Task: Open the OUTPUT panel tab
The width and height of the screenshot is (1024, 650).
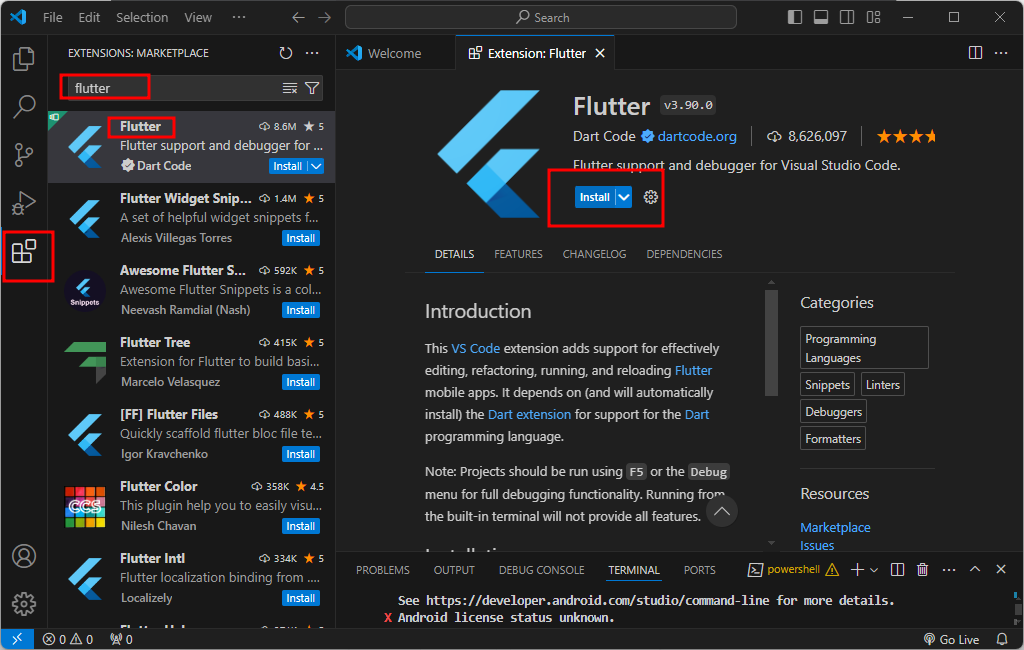Action: coord(454,570)
